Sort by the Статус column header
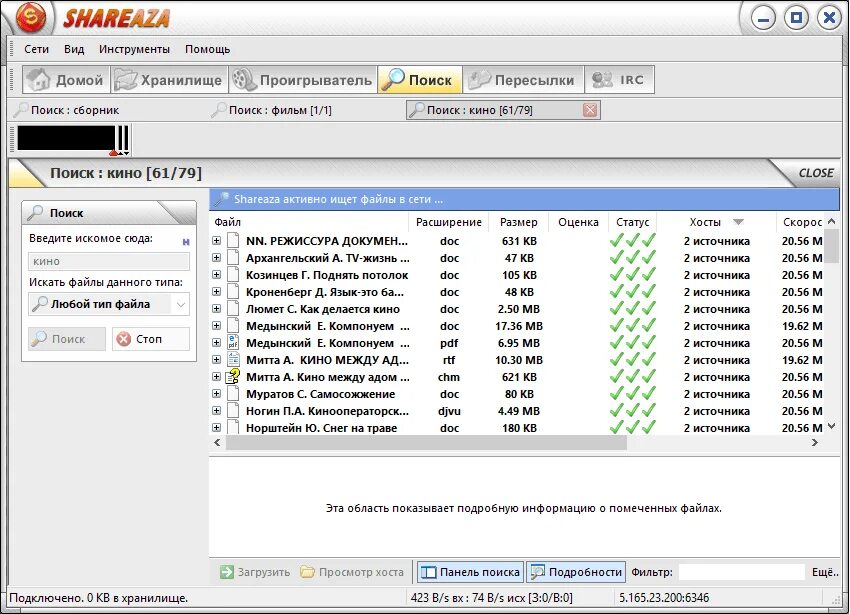 (632, 222)
